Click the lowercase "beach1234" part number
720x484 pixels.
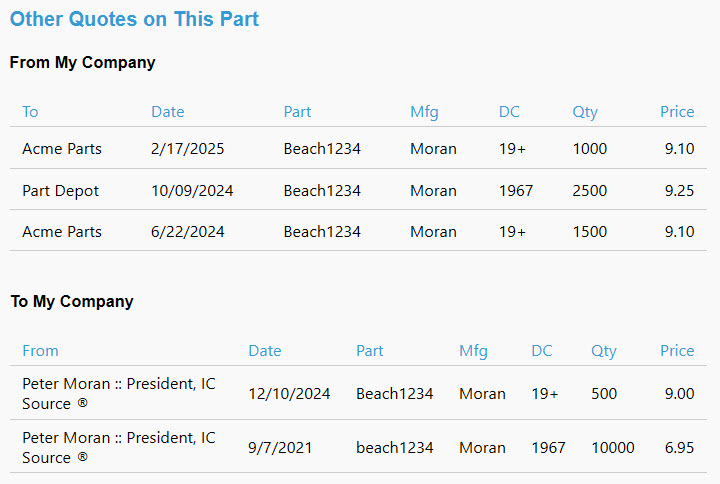tap(395, 448)
